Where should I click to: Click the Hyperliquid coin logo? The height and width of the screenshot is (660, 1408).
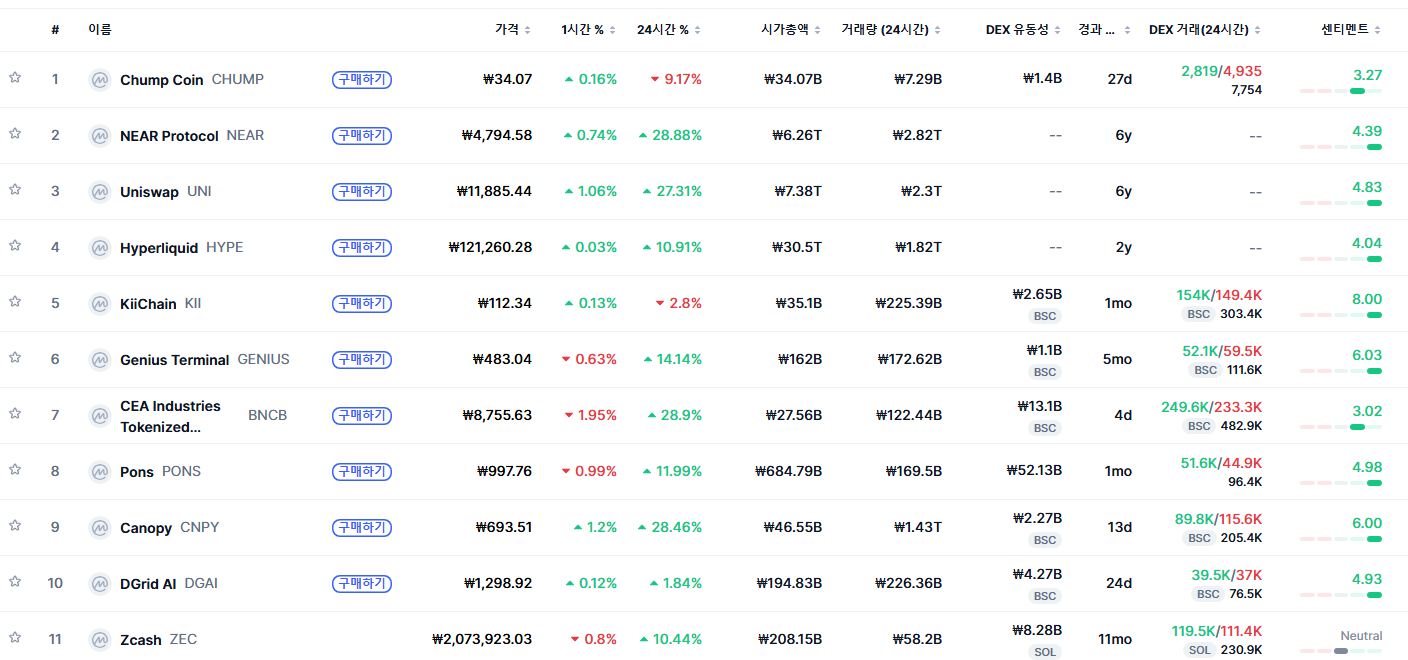[99, 248]
